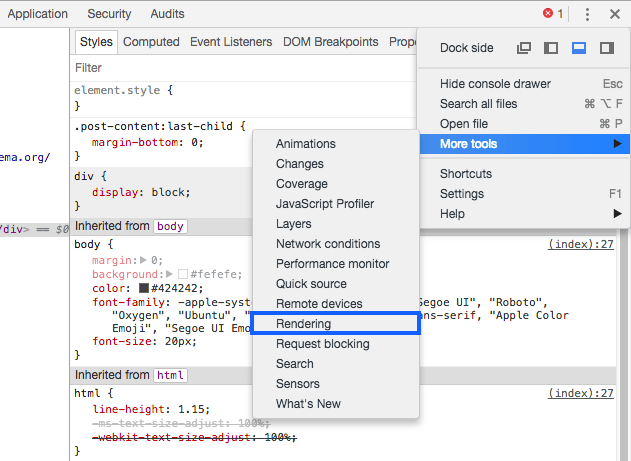The height and width of the screenshot is (461, 631).
Task: Close DevTools with the X icon
Action: [x=614, y=14]
